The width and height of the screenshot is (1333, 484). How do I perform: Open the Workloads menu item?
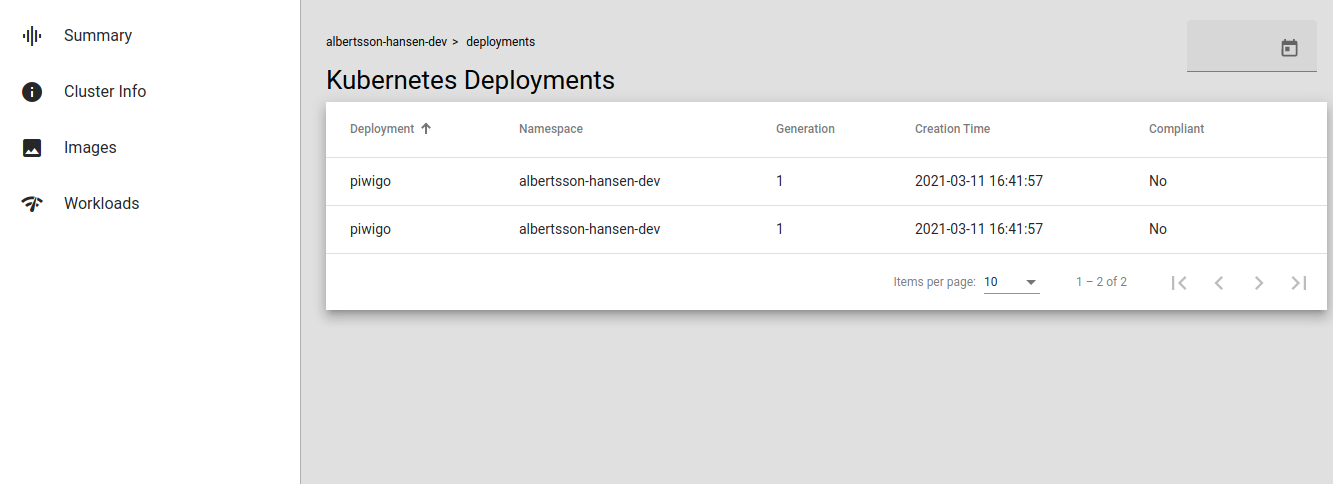pyautogui.click(x=101, y=204)
